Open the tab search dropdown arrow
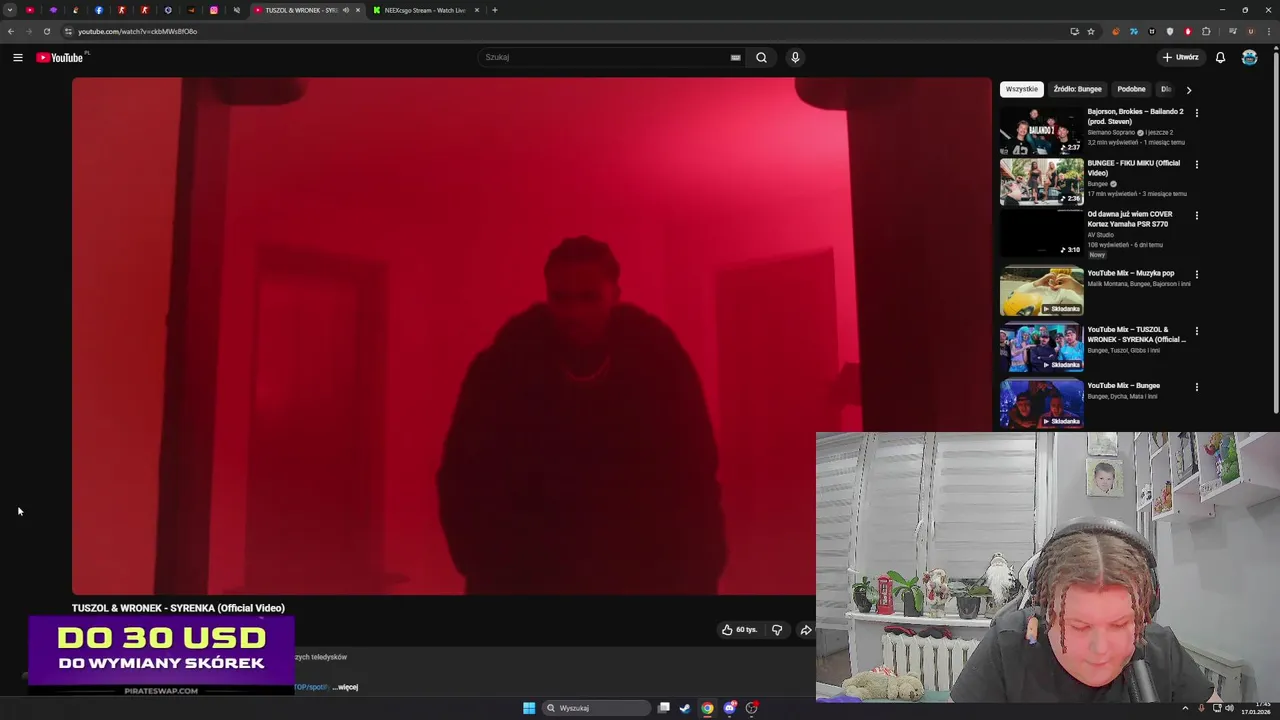Screen dimensions: 1280x720 tap(9, 10)
